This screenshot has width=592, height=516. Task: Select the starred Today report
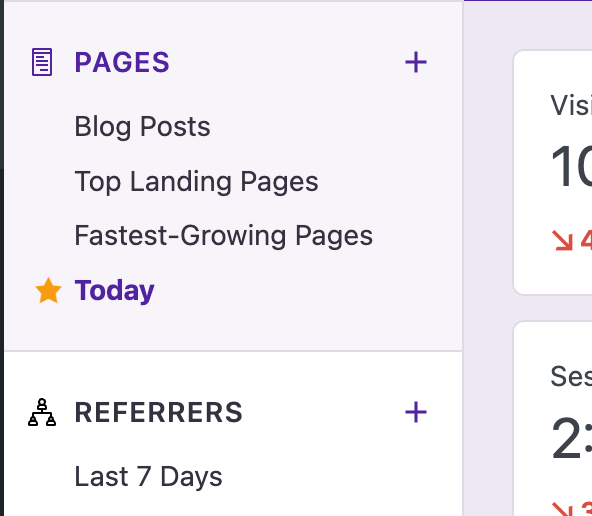tap(114, 291)
